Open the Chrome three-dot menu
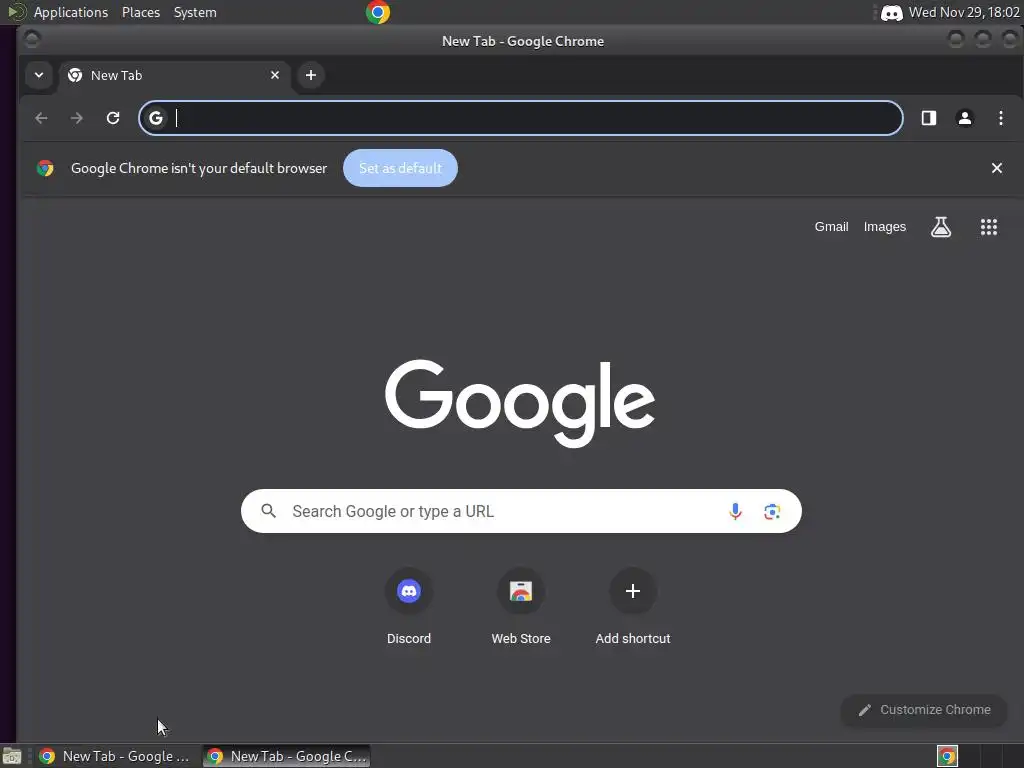This screenshot has width=1024, height=768. tap(1000, 118)
